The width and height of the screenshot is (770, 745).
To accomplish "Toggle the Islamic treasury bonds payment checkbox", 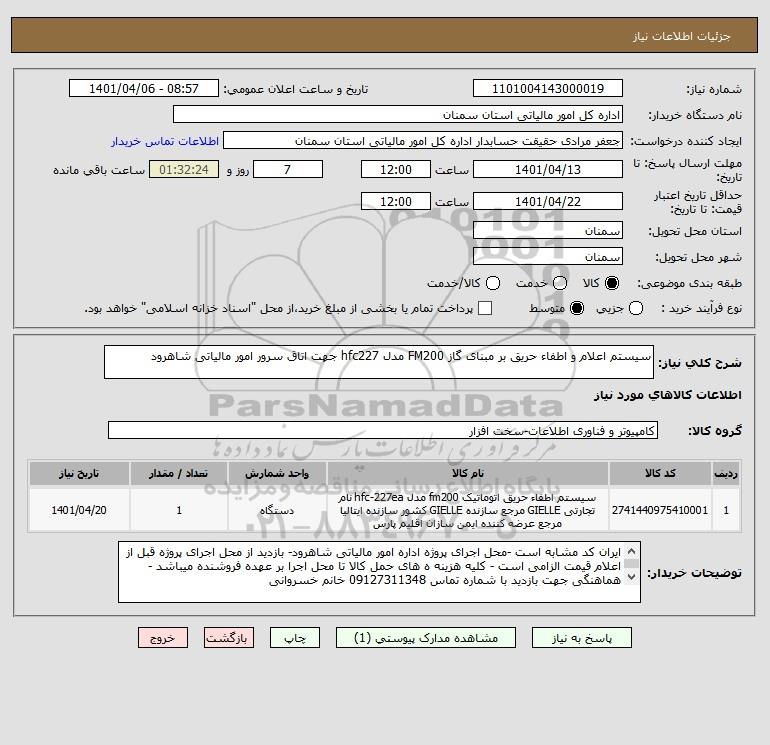I will pyautogui.click(x=485, y=308).
